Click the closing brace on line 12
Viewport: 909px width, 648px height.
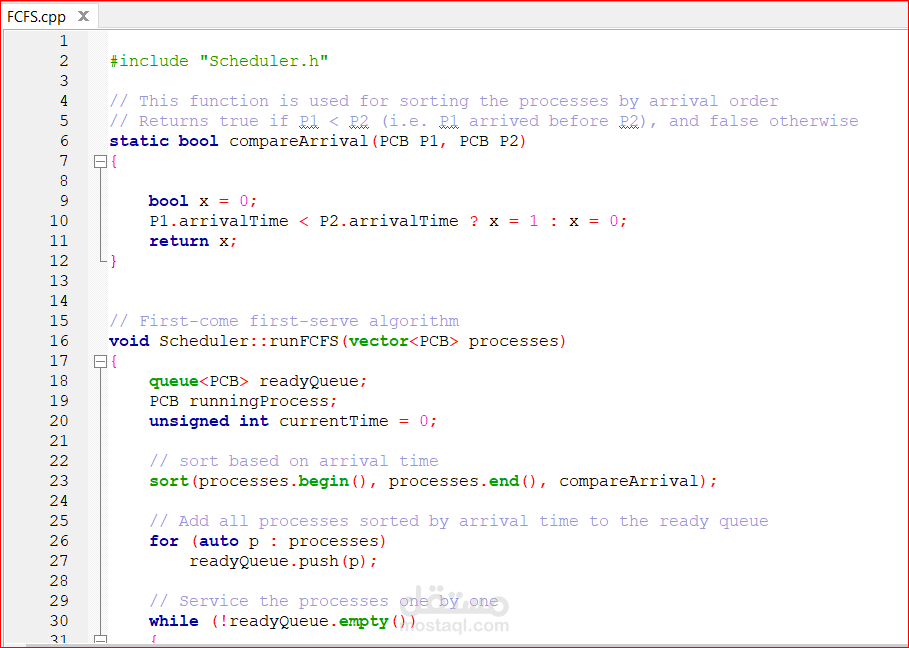pyautogui.click(x=114, y=261)
